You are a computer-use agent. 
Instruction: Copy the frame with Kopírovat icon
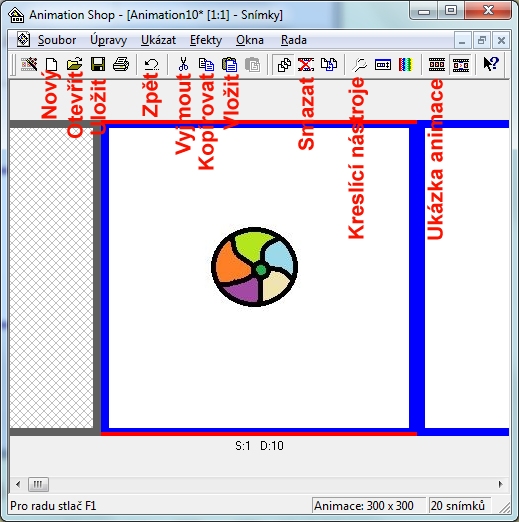coord(206,64)
